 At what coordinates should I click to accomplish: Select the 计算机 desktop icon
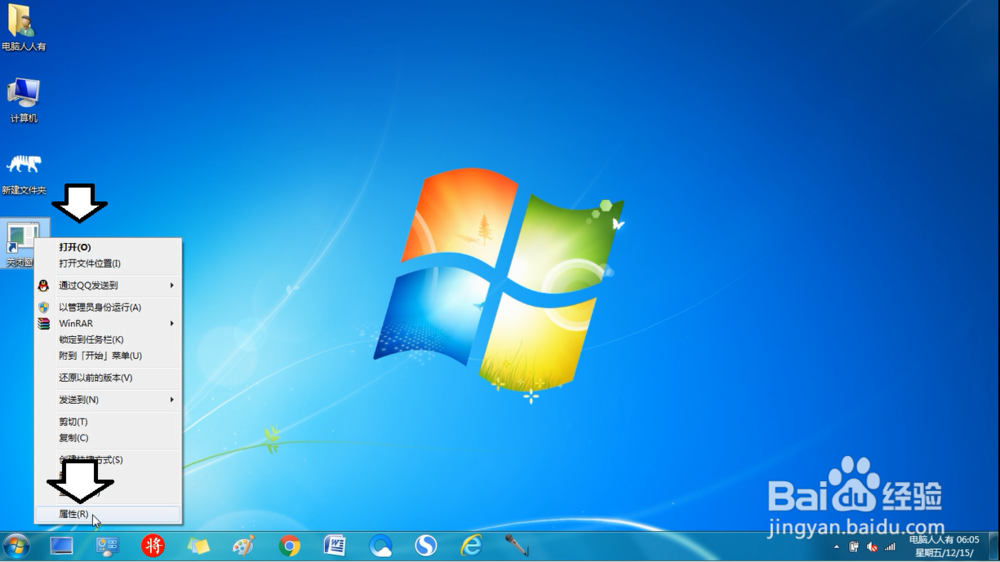tap(24, 100)
